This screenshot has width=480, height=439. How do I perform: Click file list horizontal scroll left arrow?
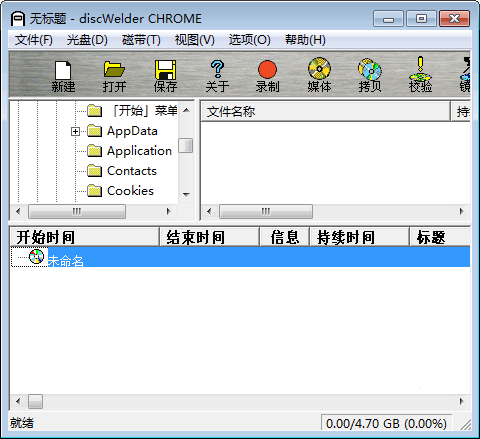[x=209, y=211]
